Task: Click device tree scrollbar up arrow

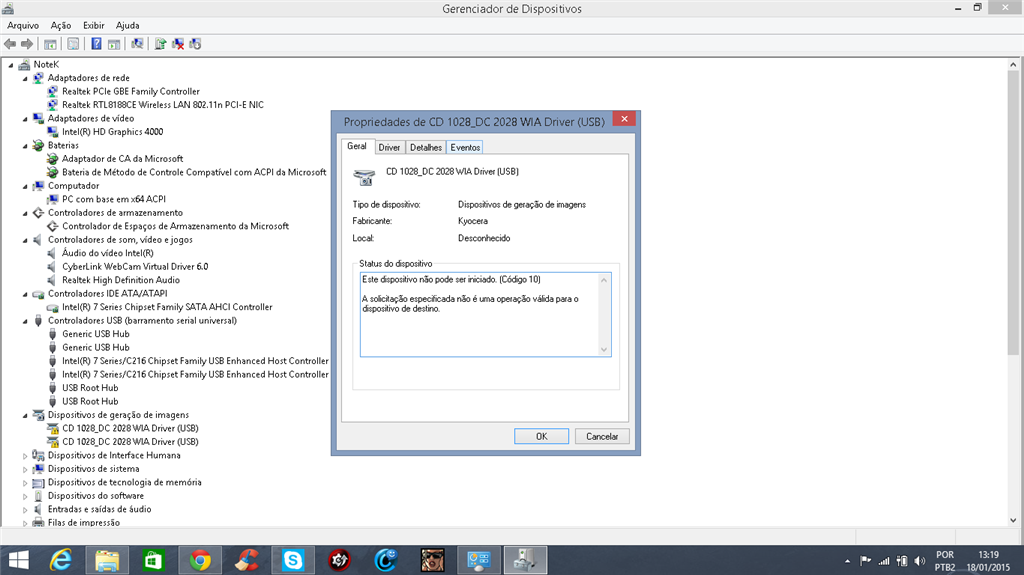Action: (x=1013, y=65)
